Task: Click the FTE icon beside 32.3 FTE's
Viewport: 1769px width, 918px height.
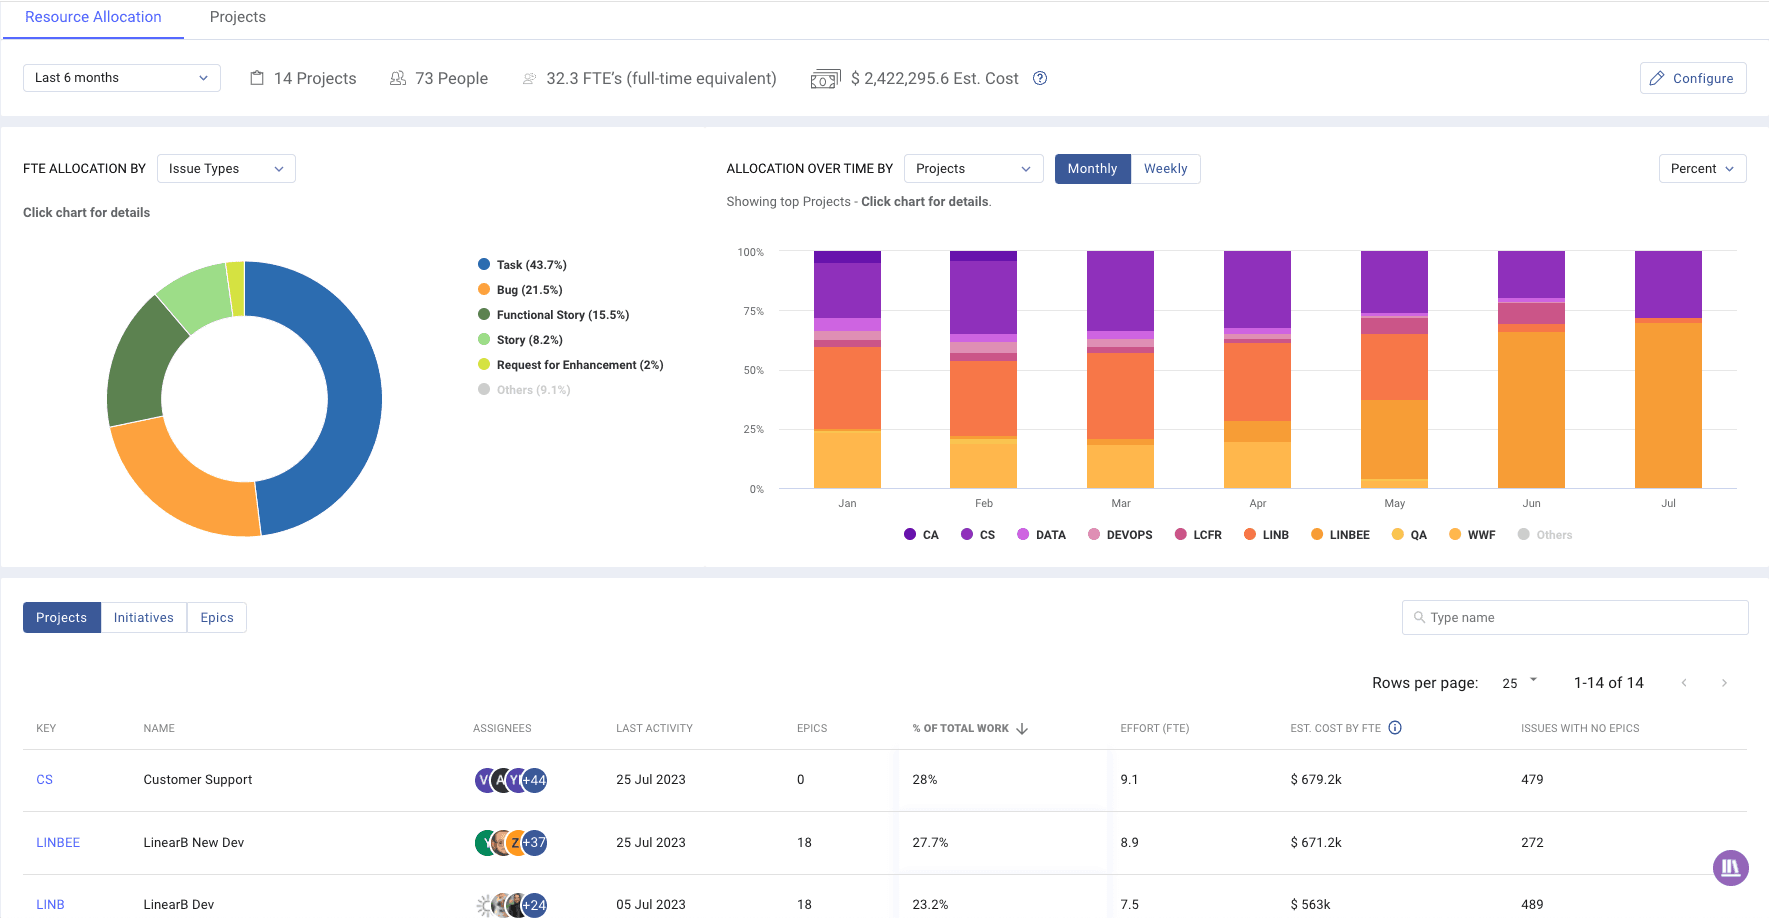Action: 529,79
